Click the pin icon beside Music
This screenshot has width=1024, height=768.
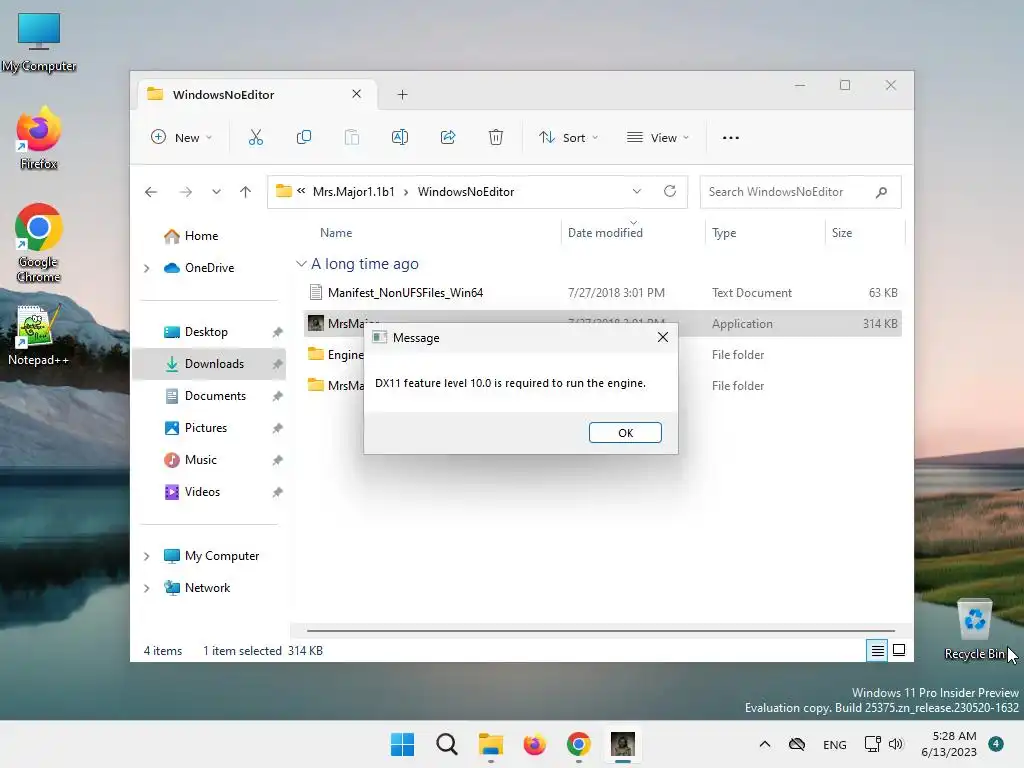(278, 460)
